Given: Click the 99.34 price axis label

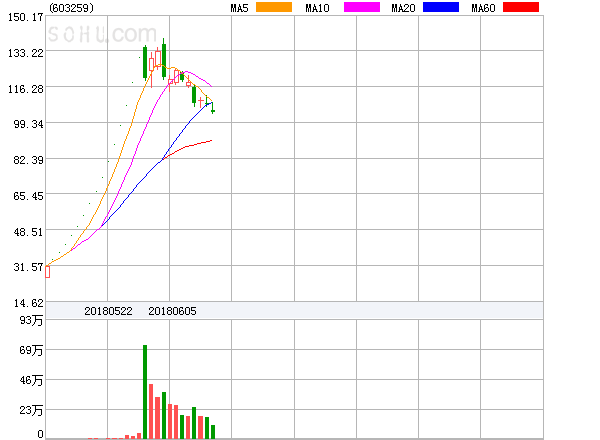Looking at the screenshot, I should 28,124.
